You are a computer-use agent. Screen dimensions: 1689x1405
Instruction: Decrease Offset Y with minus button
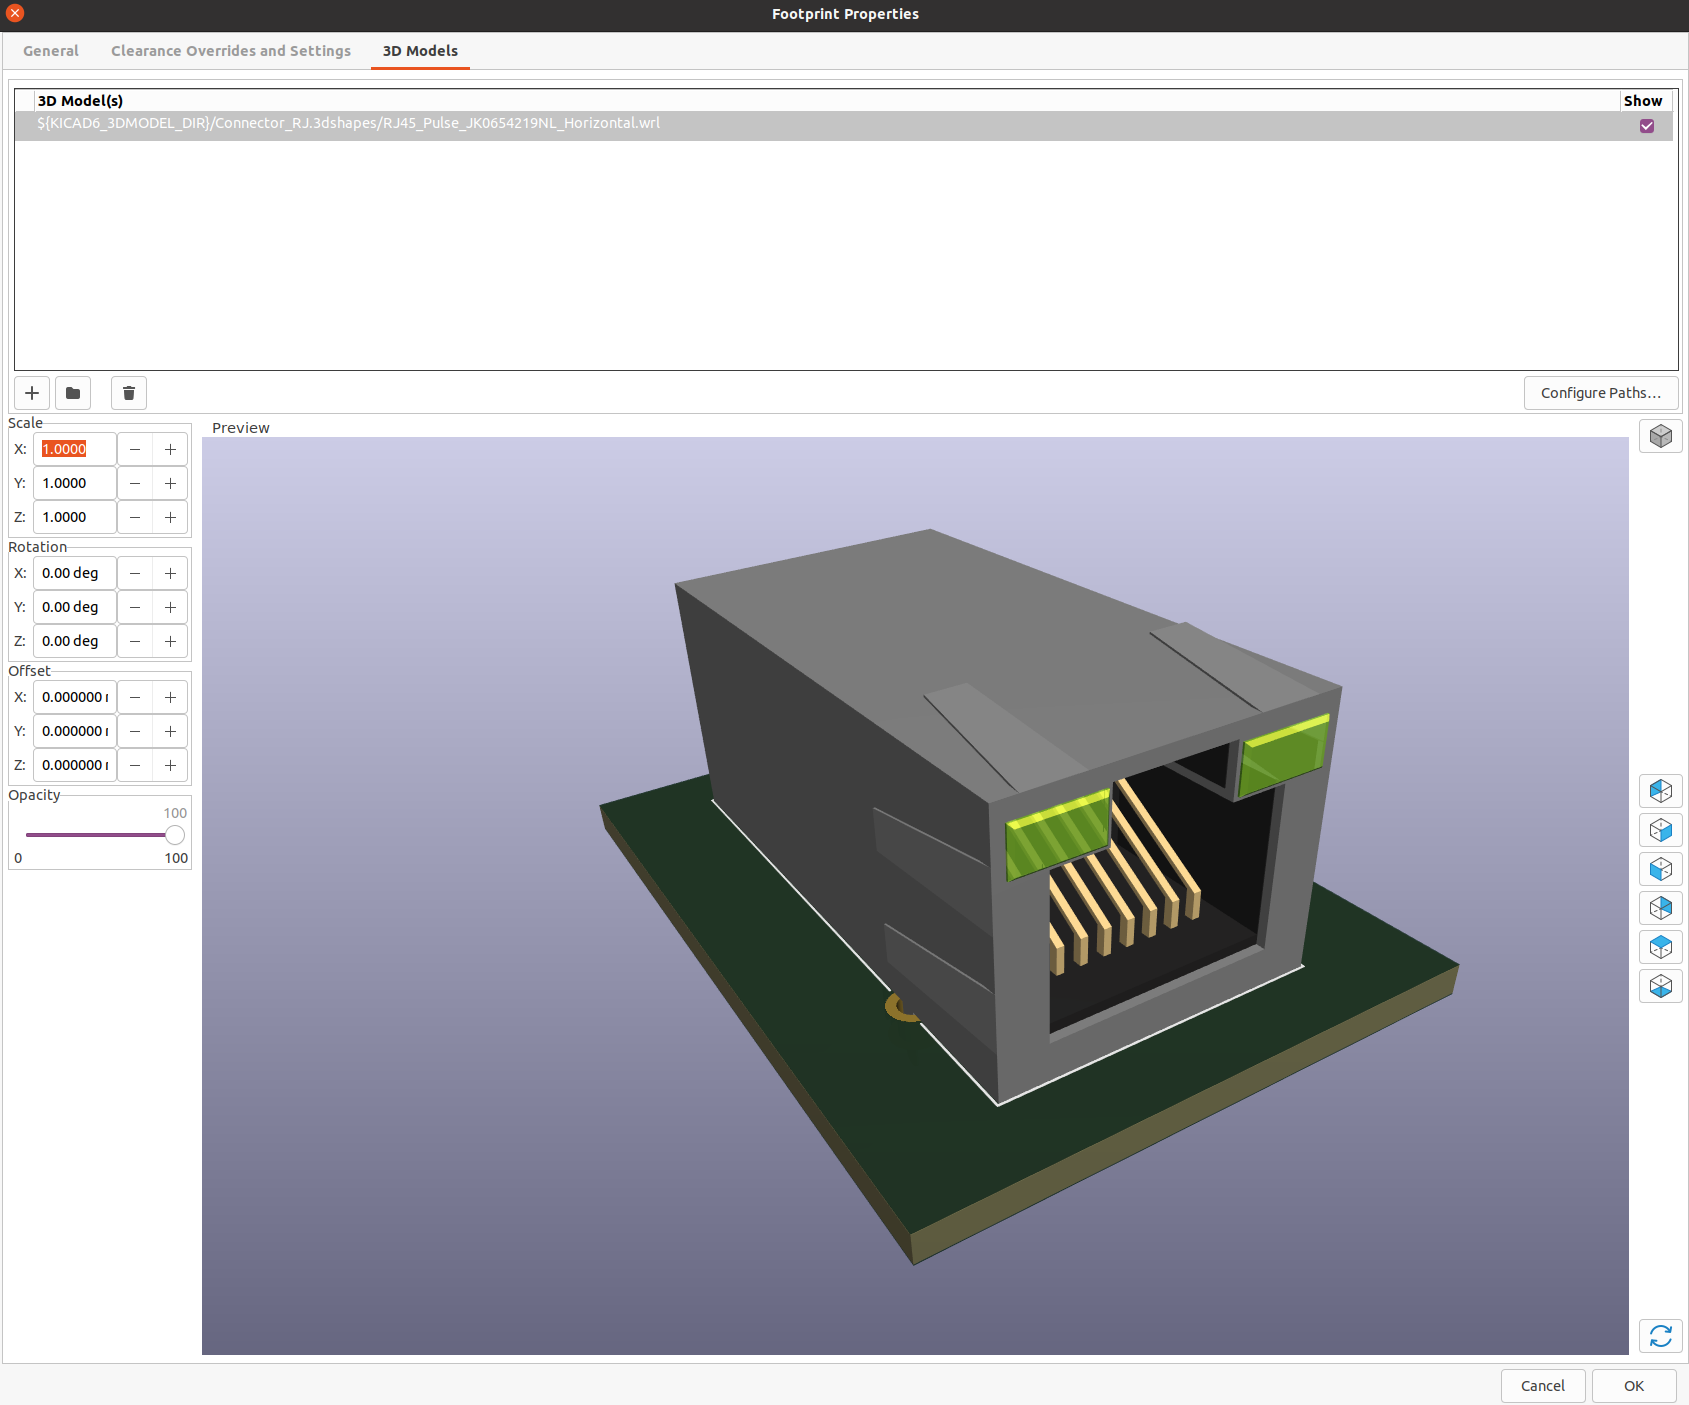pyautogui.click(x=135, y=731)
